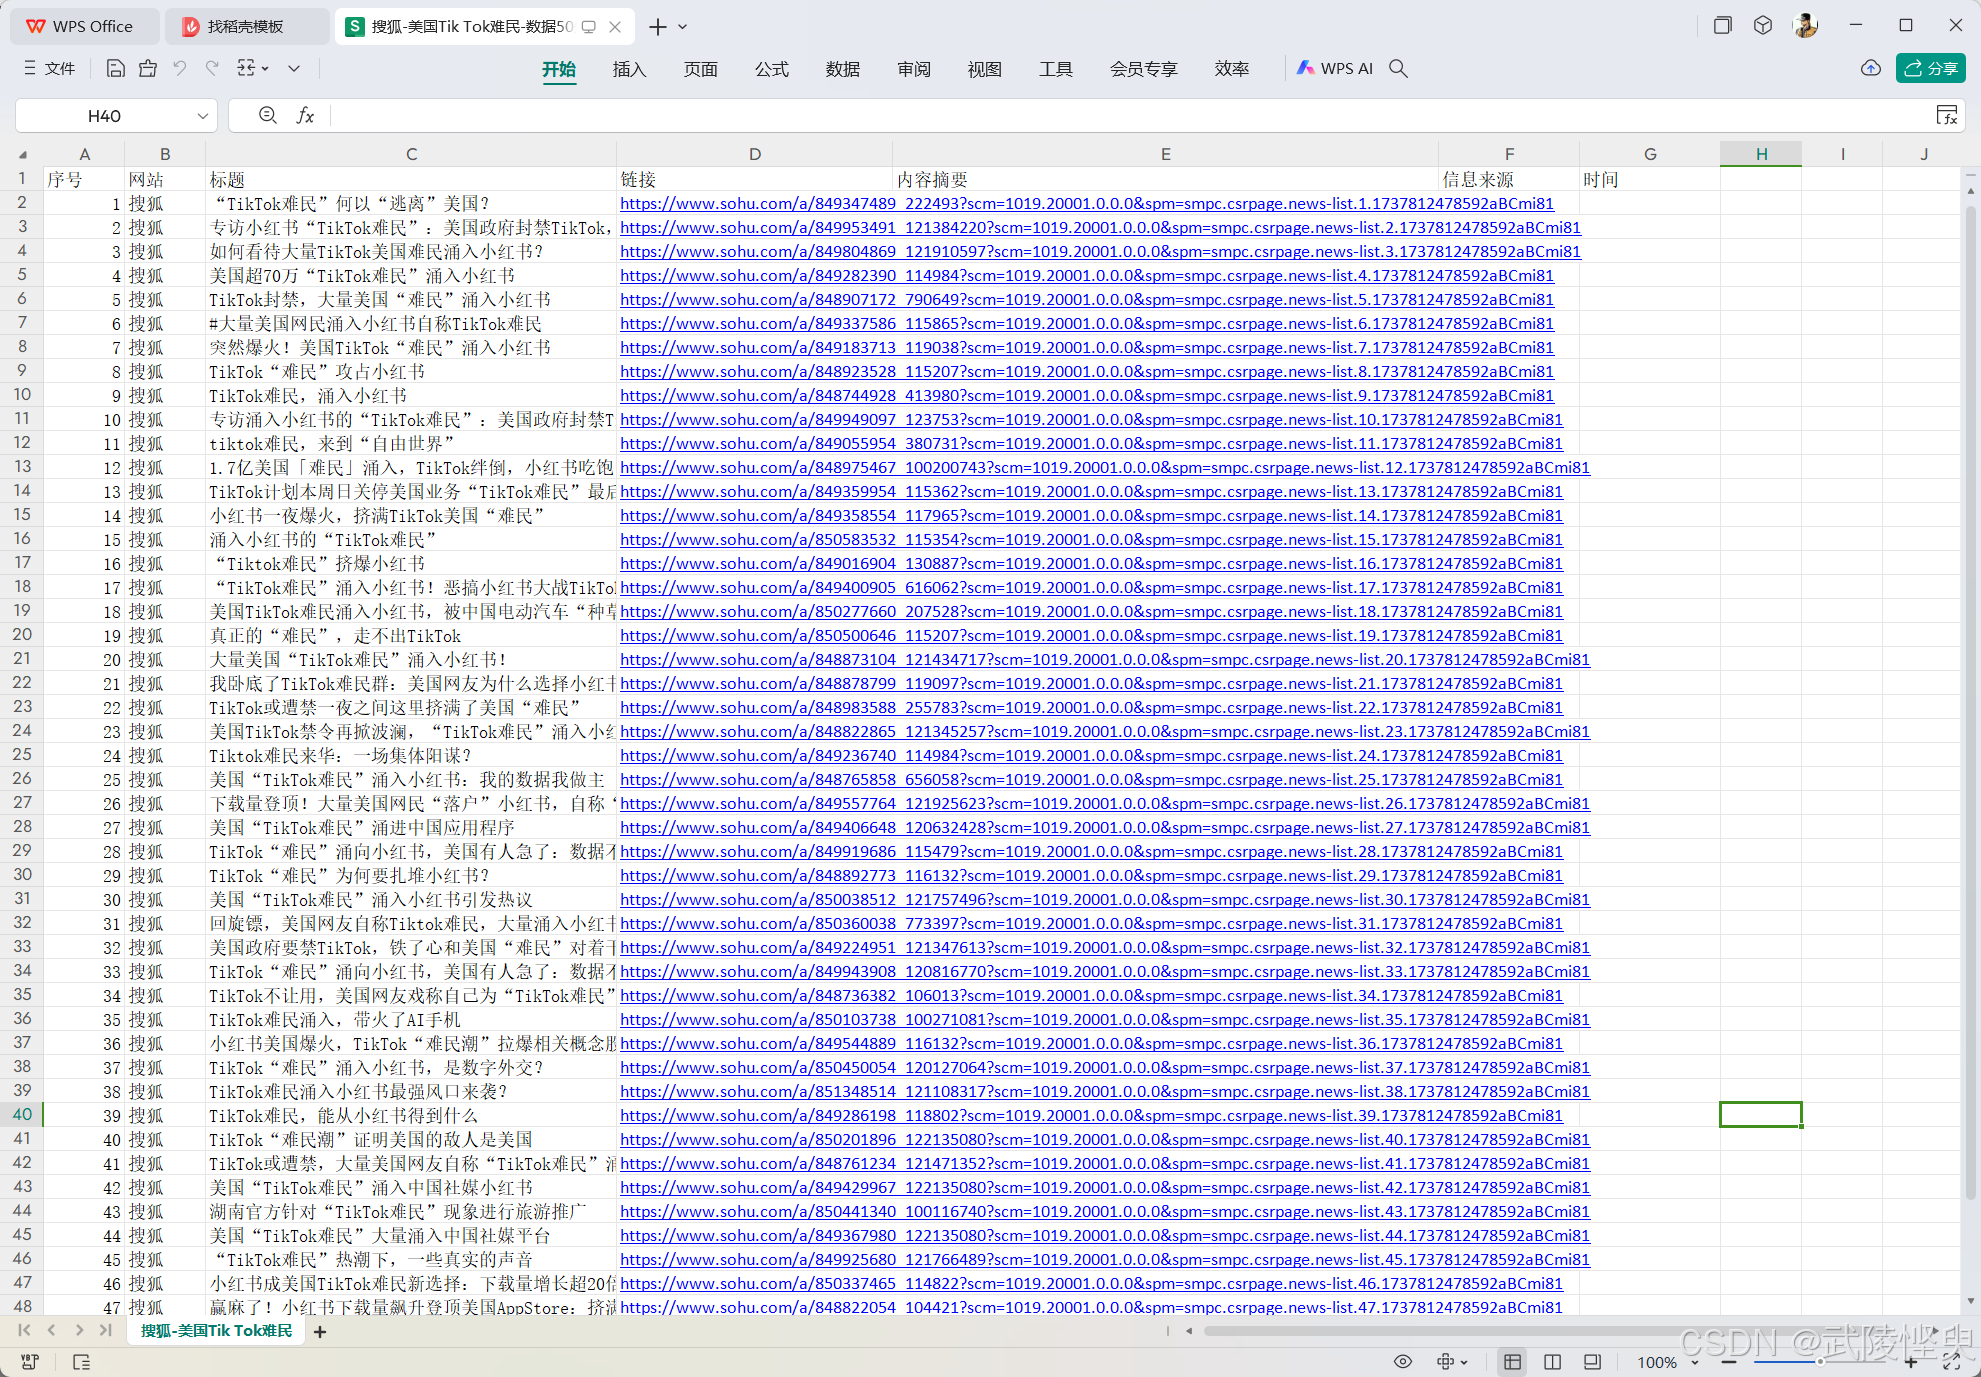
Task: Switch to page layout view icon
Action: tap(1592, 1361)
